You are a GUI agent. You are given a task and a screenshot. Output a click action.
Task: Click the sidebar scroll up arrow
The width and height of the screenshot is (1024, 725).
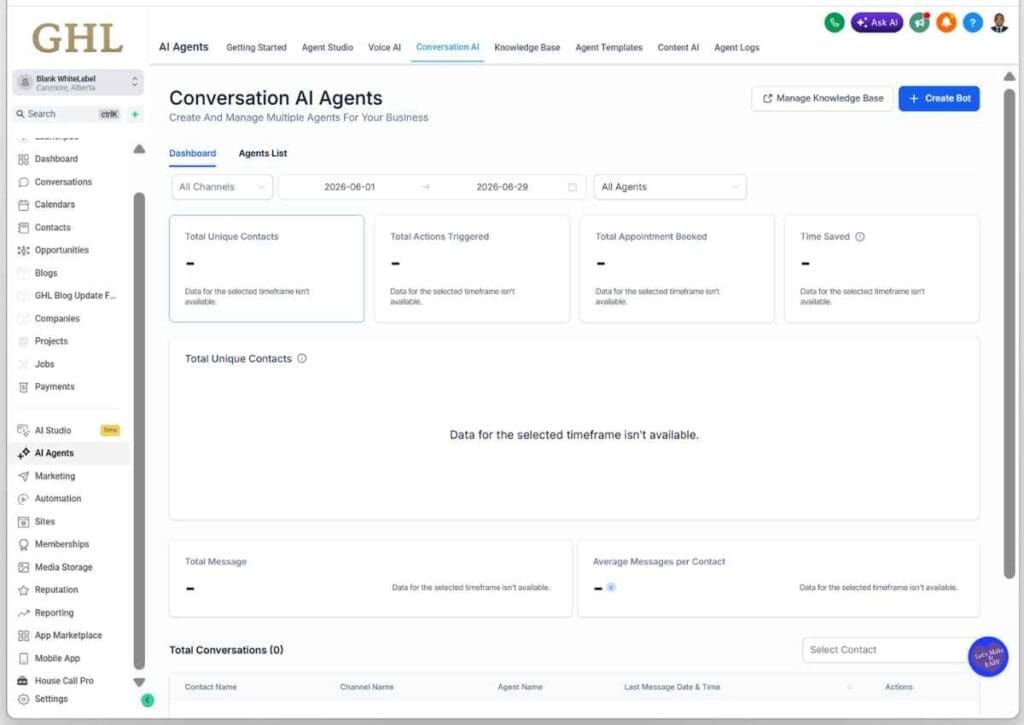click(x=139, y=149)
